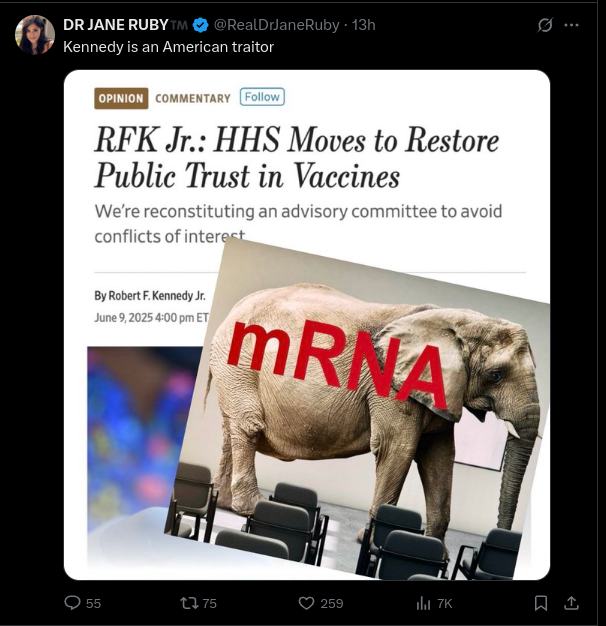Click the share post icon

point(572,603)
